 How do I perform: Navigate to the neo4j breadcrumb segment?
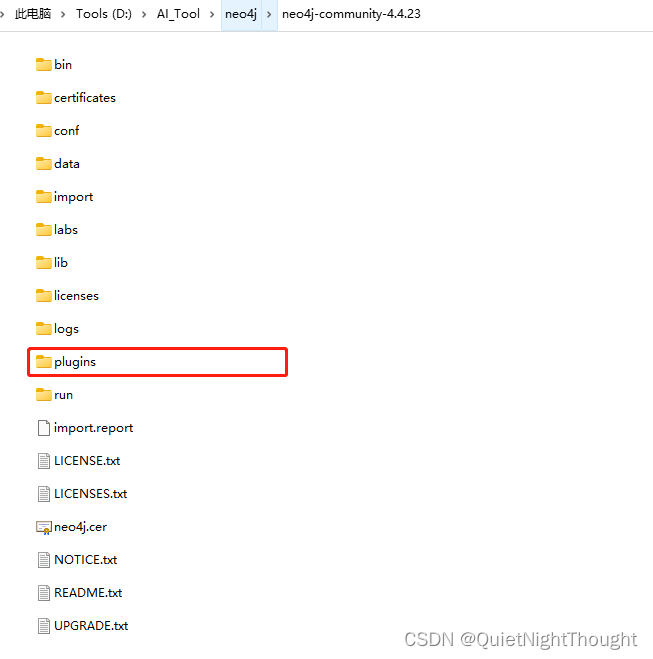click(x=241, y=14)
